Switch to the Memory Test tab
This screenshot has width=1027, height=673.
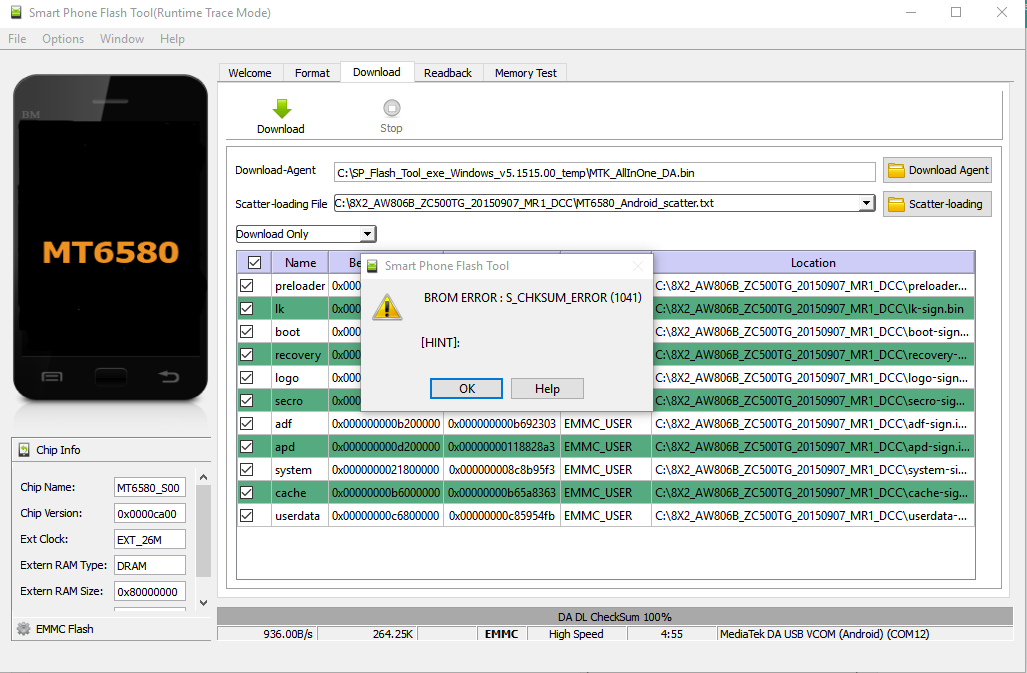pos(526,73)
